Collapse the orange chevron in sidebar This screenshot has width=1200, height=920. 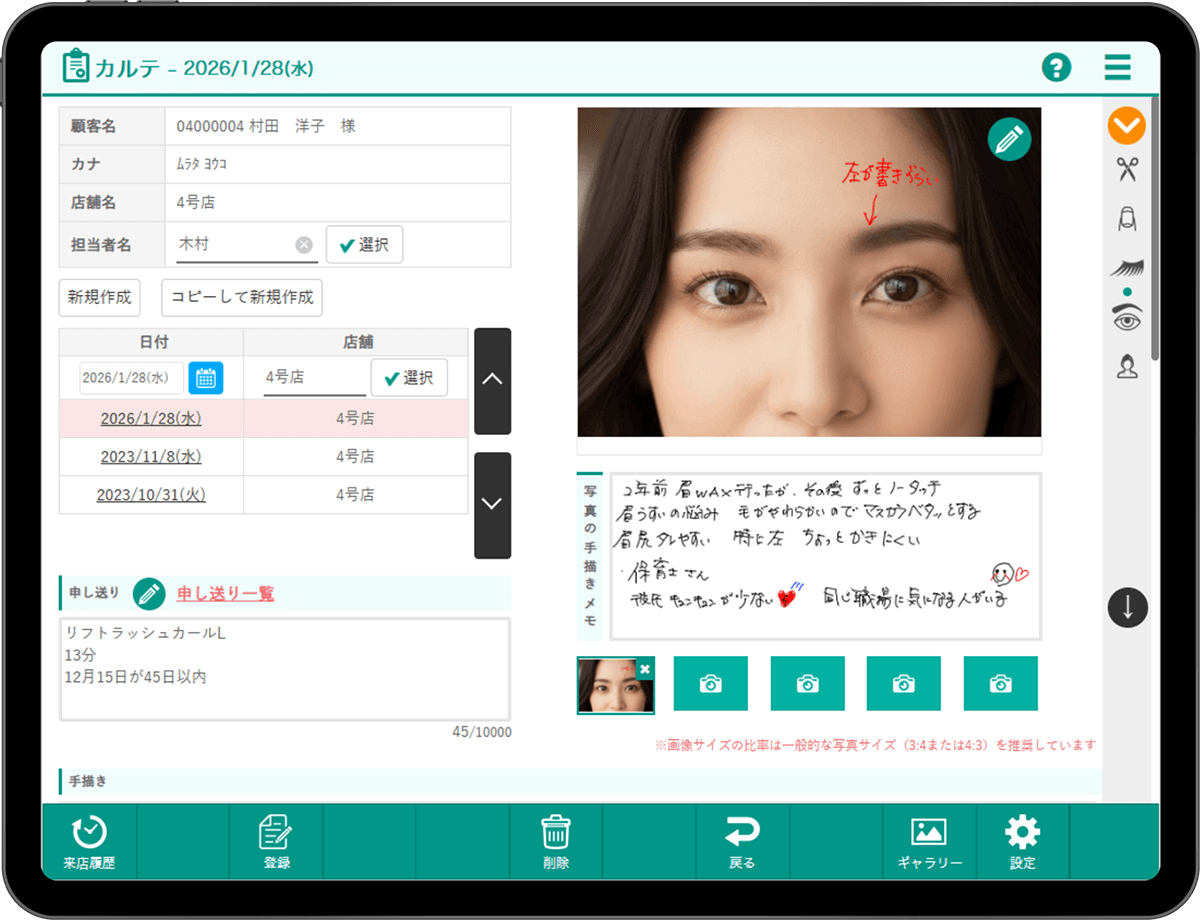coord(1127,125)
